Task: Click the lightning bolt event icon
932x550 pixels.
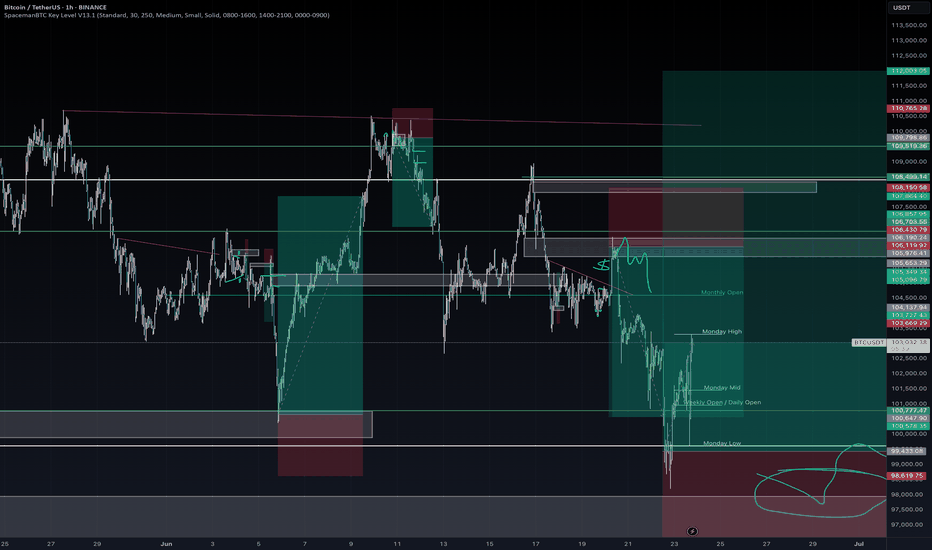Action: pyautogui.click(x=692, y=531)
